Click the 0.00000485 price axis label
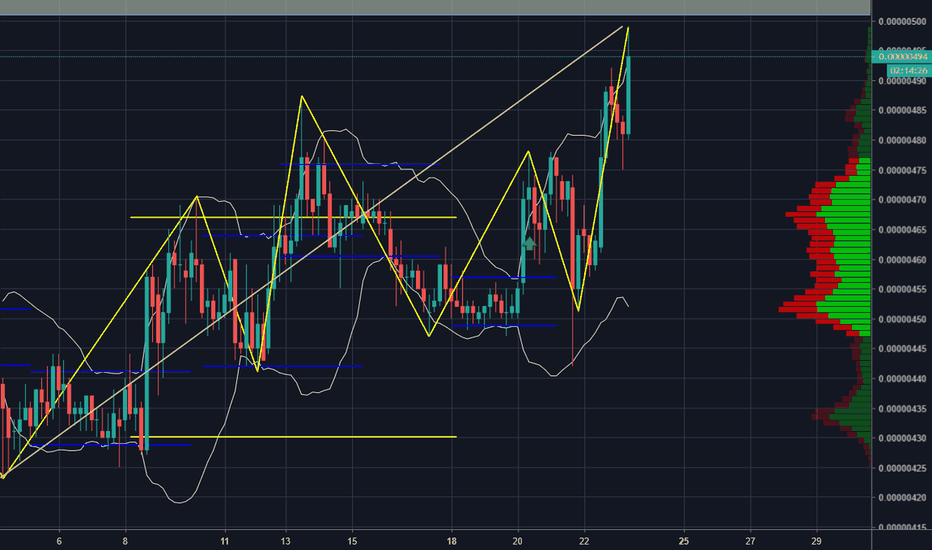932x550 pixels. [x=902, y=111]
